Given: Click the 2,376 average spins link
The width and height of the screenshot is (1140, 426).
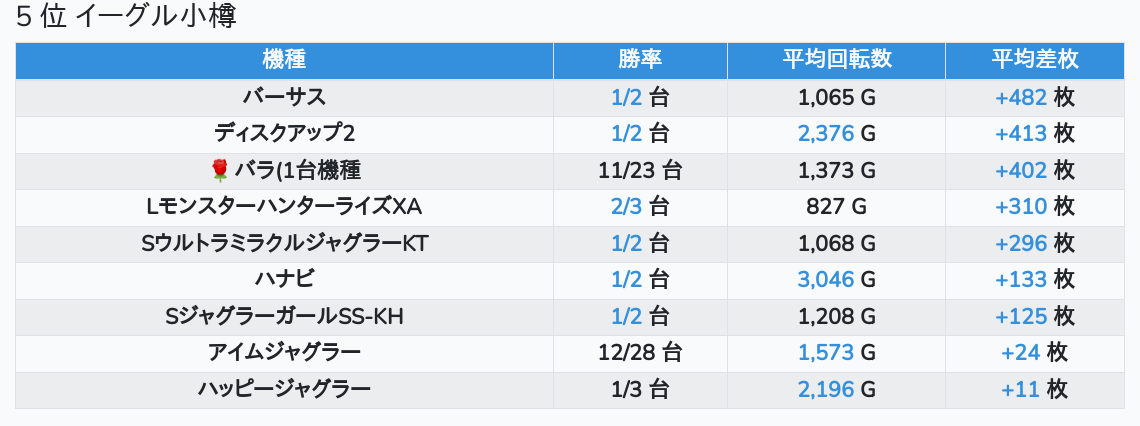Looking at the screenshot, I should point(825,134).
